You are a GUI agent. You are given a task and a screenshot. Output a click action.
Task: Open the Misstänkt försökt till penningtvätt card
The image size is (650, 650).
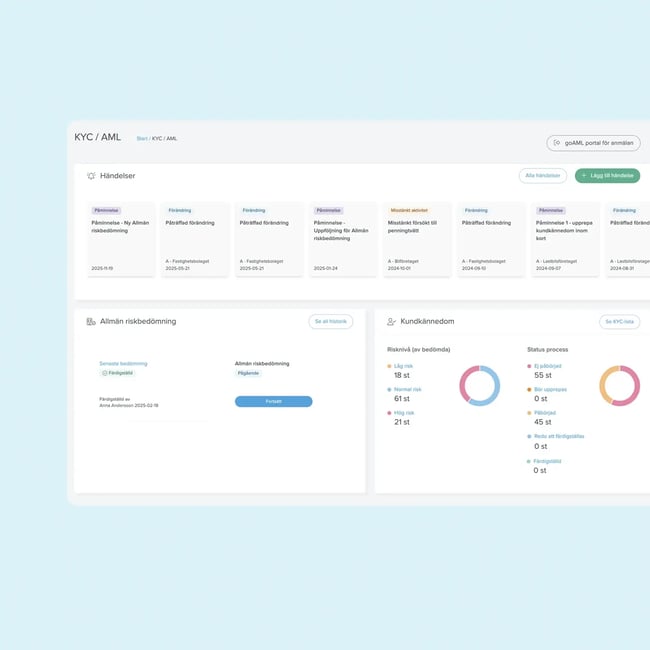click(x=417, y=239)
